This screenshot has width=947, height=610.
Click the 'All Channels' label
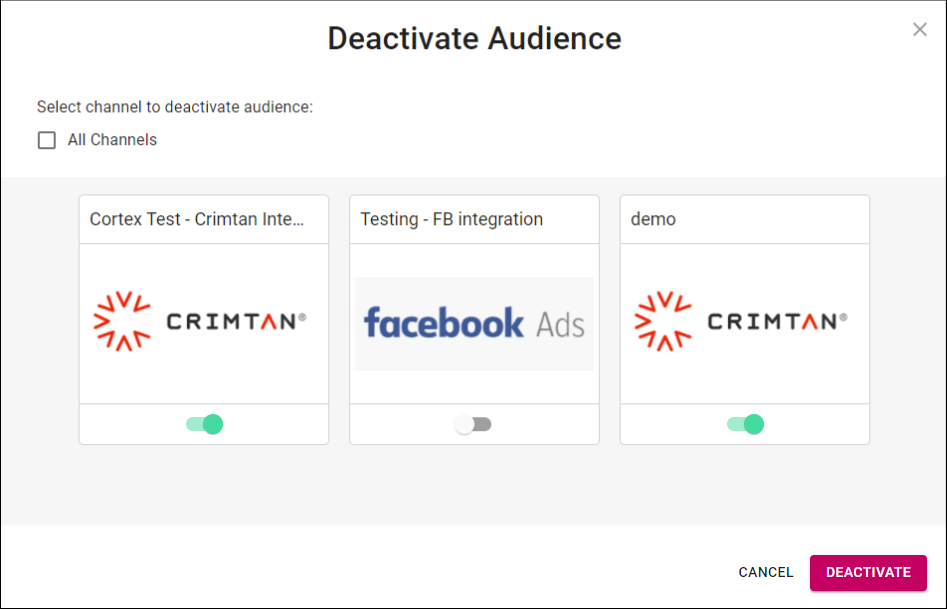coord(112,140)
